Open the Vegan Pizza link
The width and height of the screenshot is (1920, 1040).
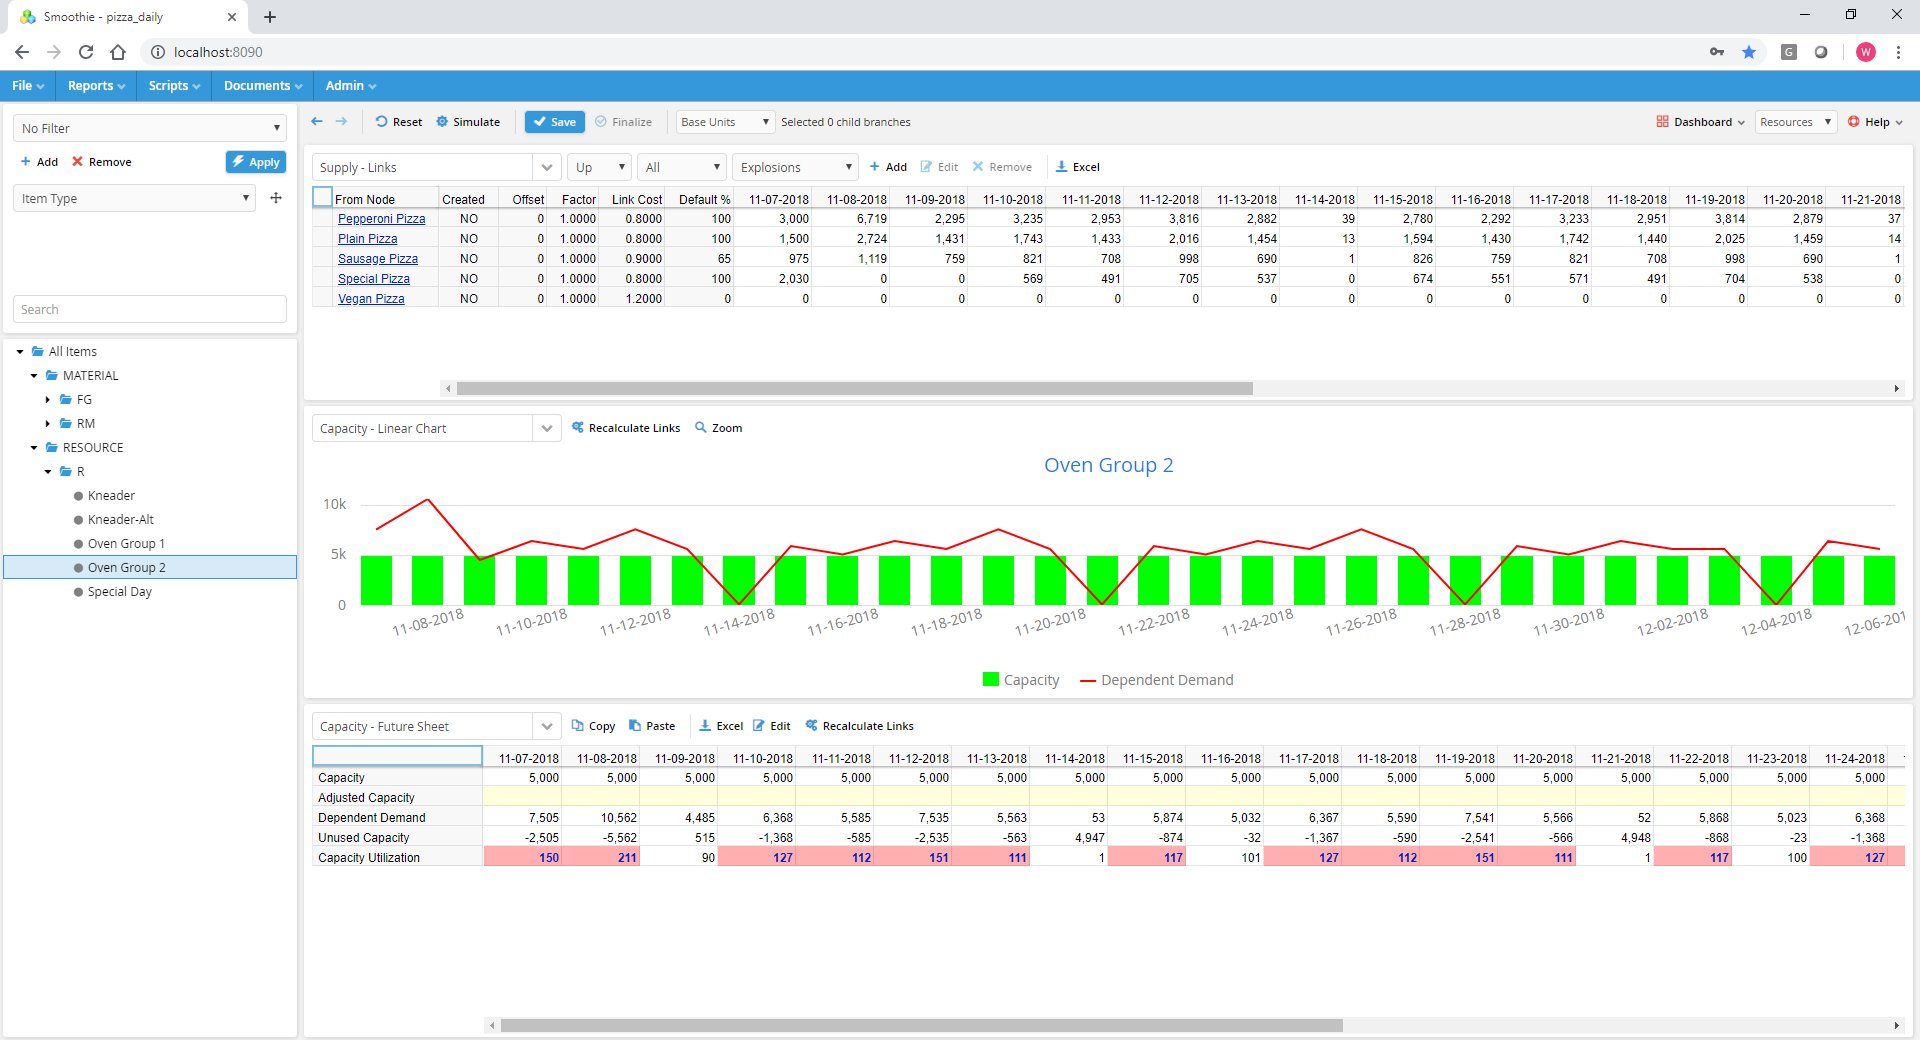(370, 299)
